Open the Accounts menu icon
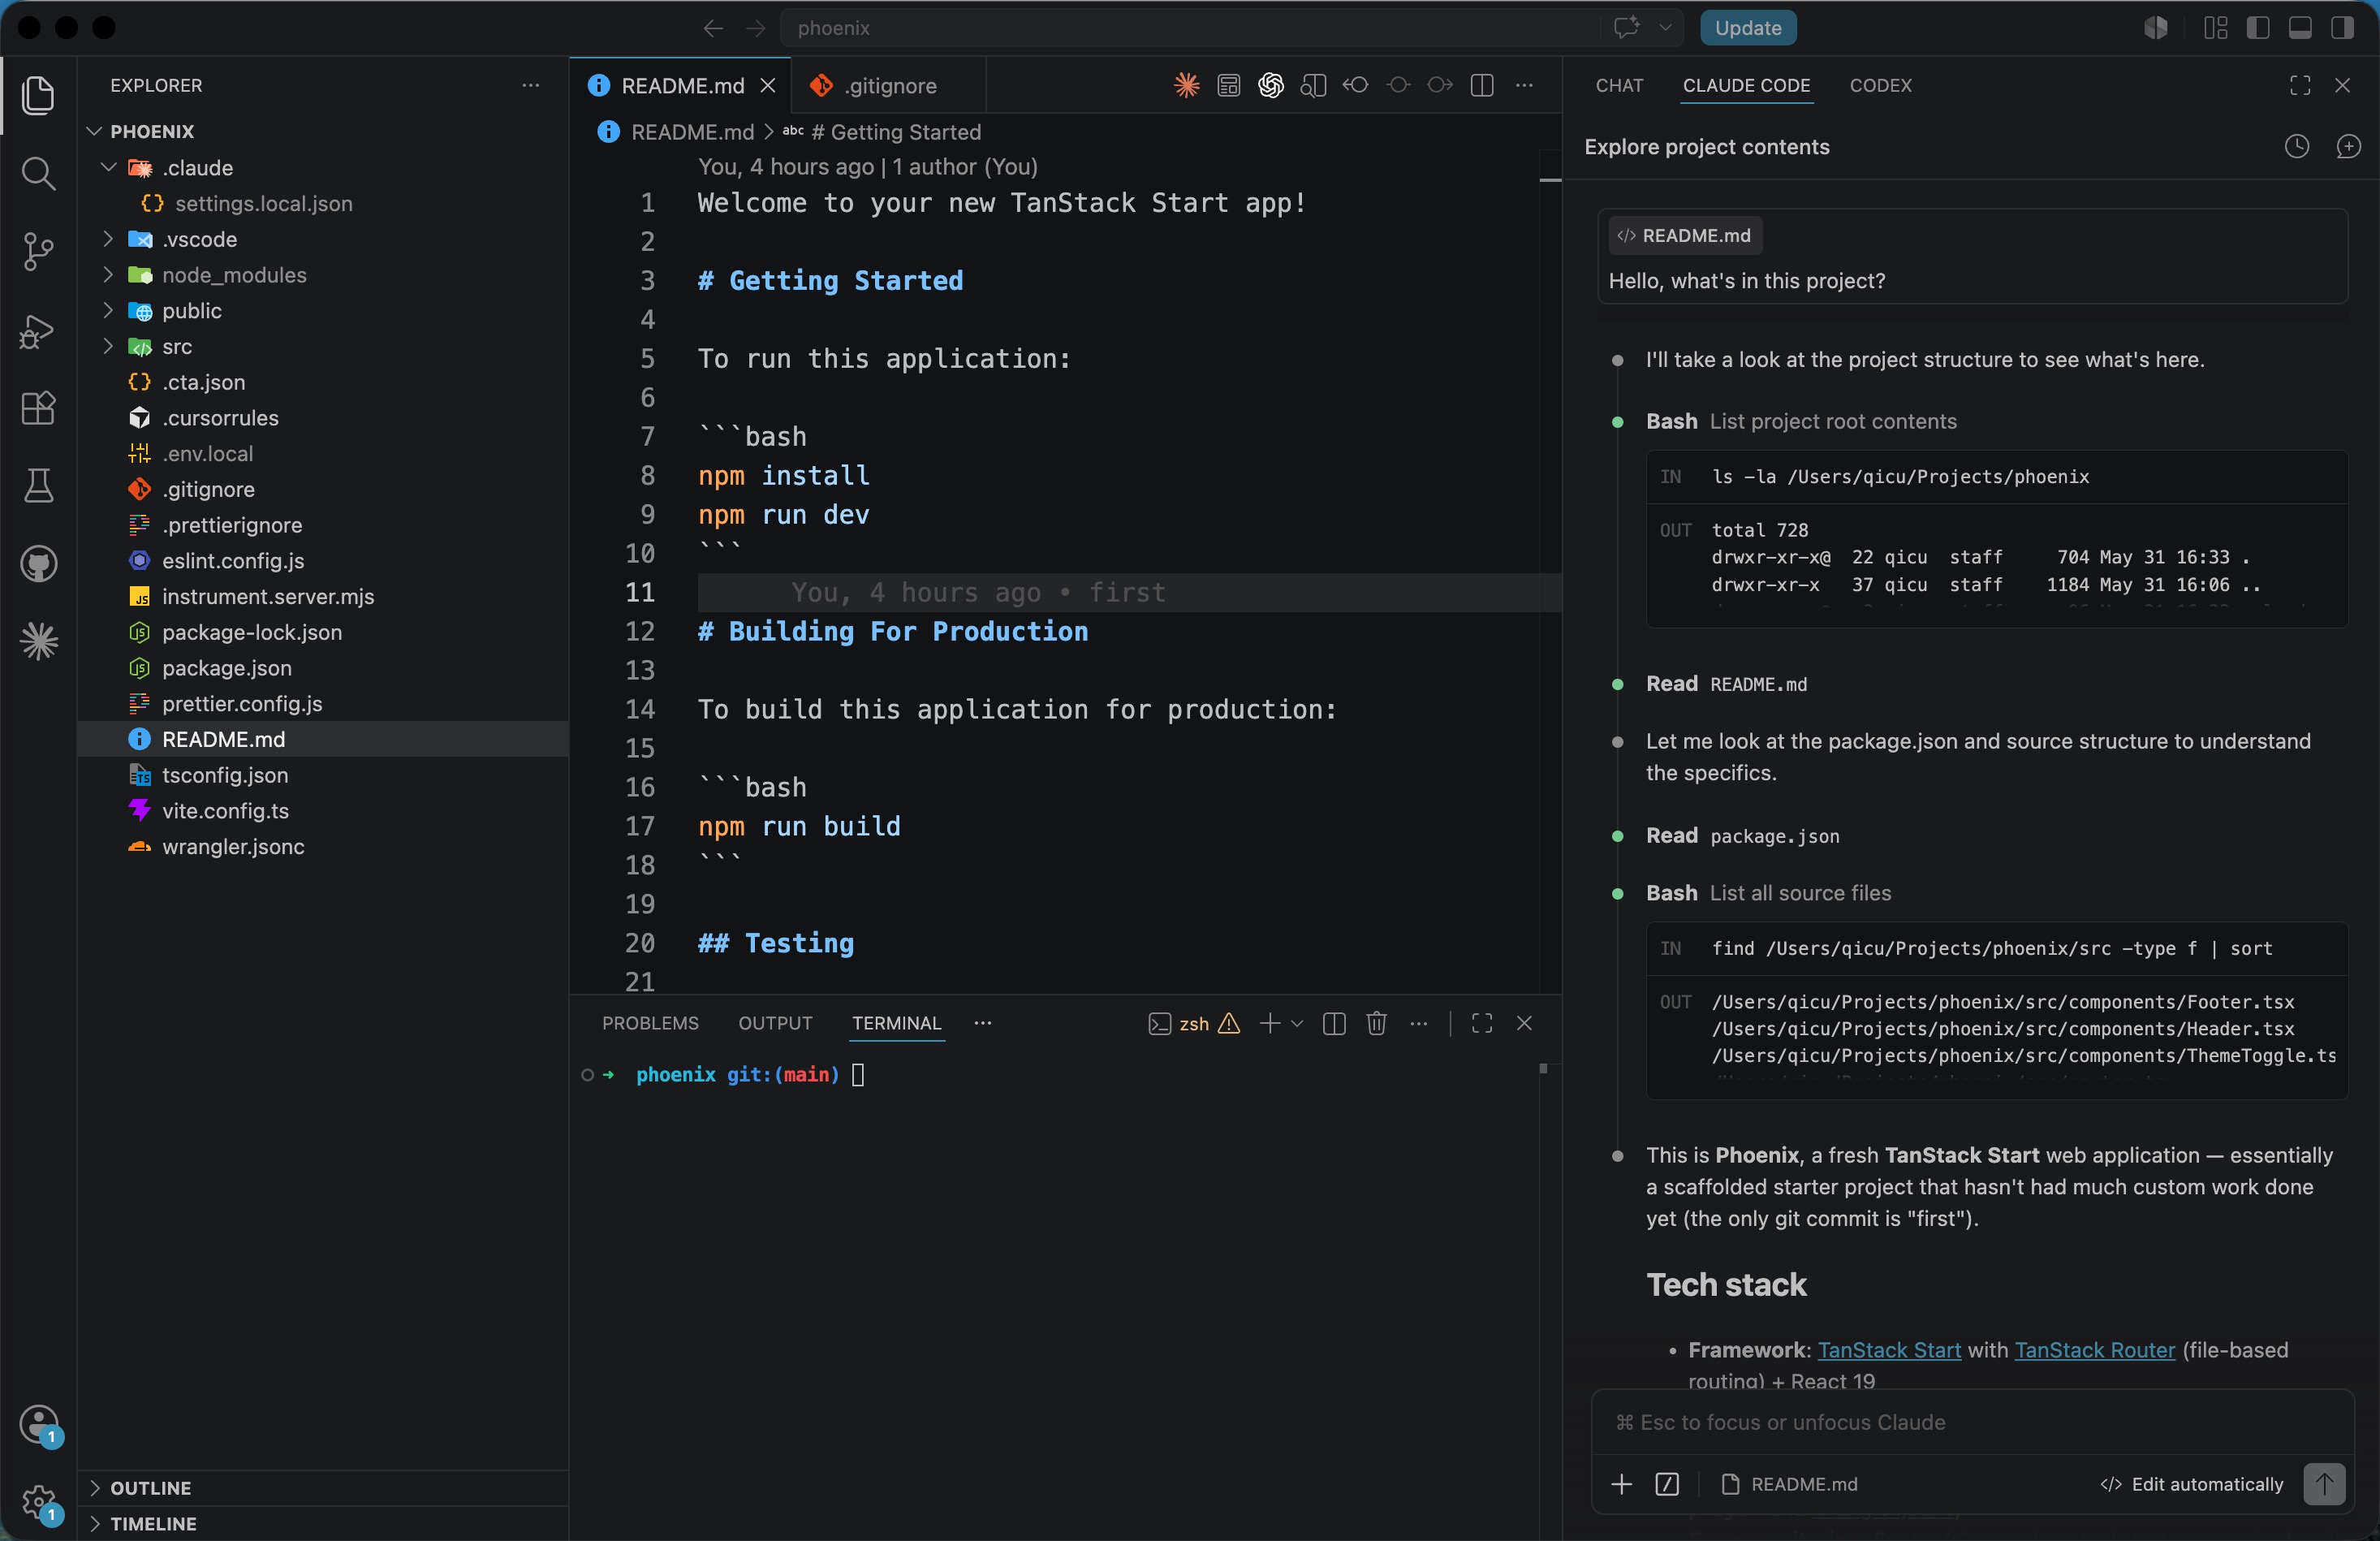2380x1541 pixels. (x=40, y=1425)
